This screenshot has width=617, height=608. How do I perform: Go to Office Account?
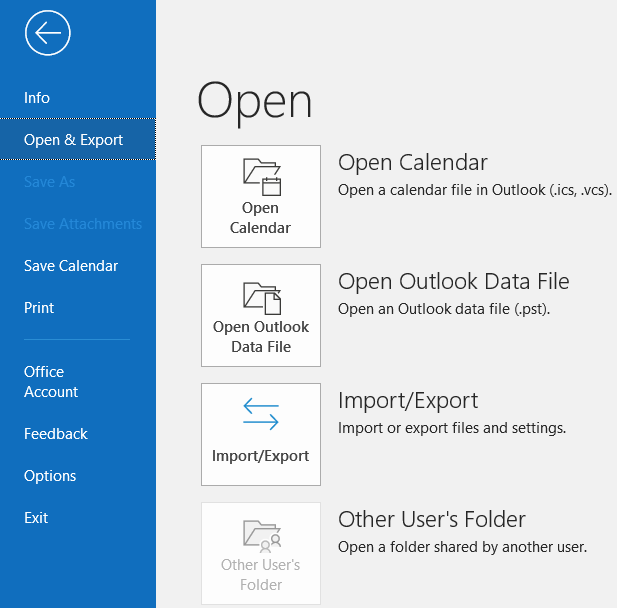point(78,382)
